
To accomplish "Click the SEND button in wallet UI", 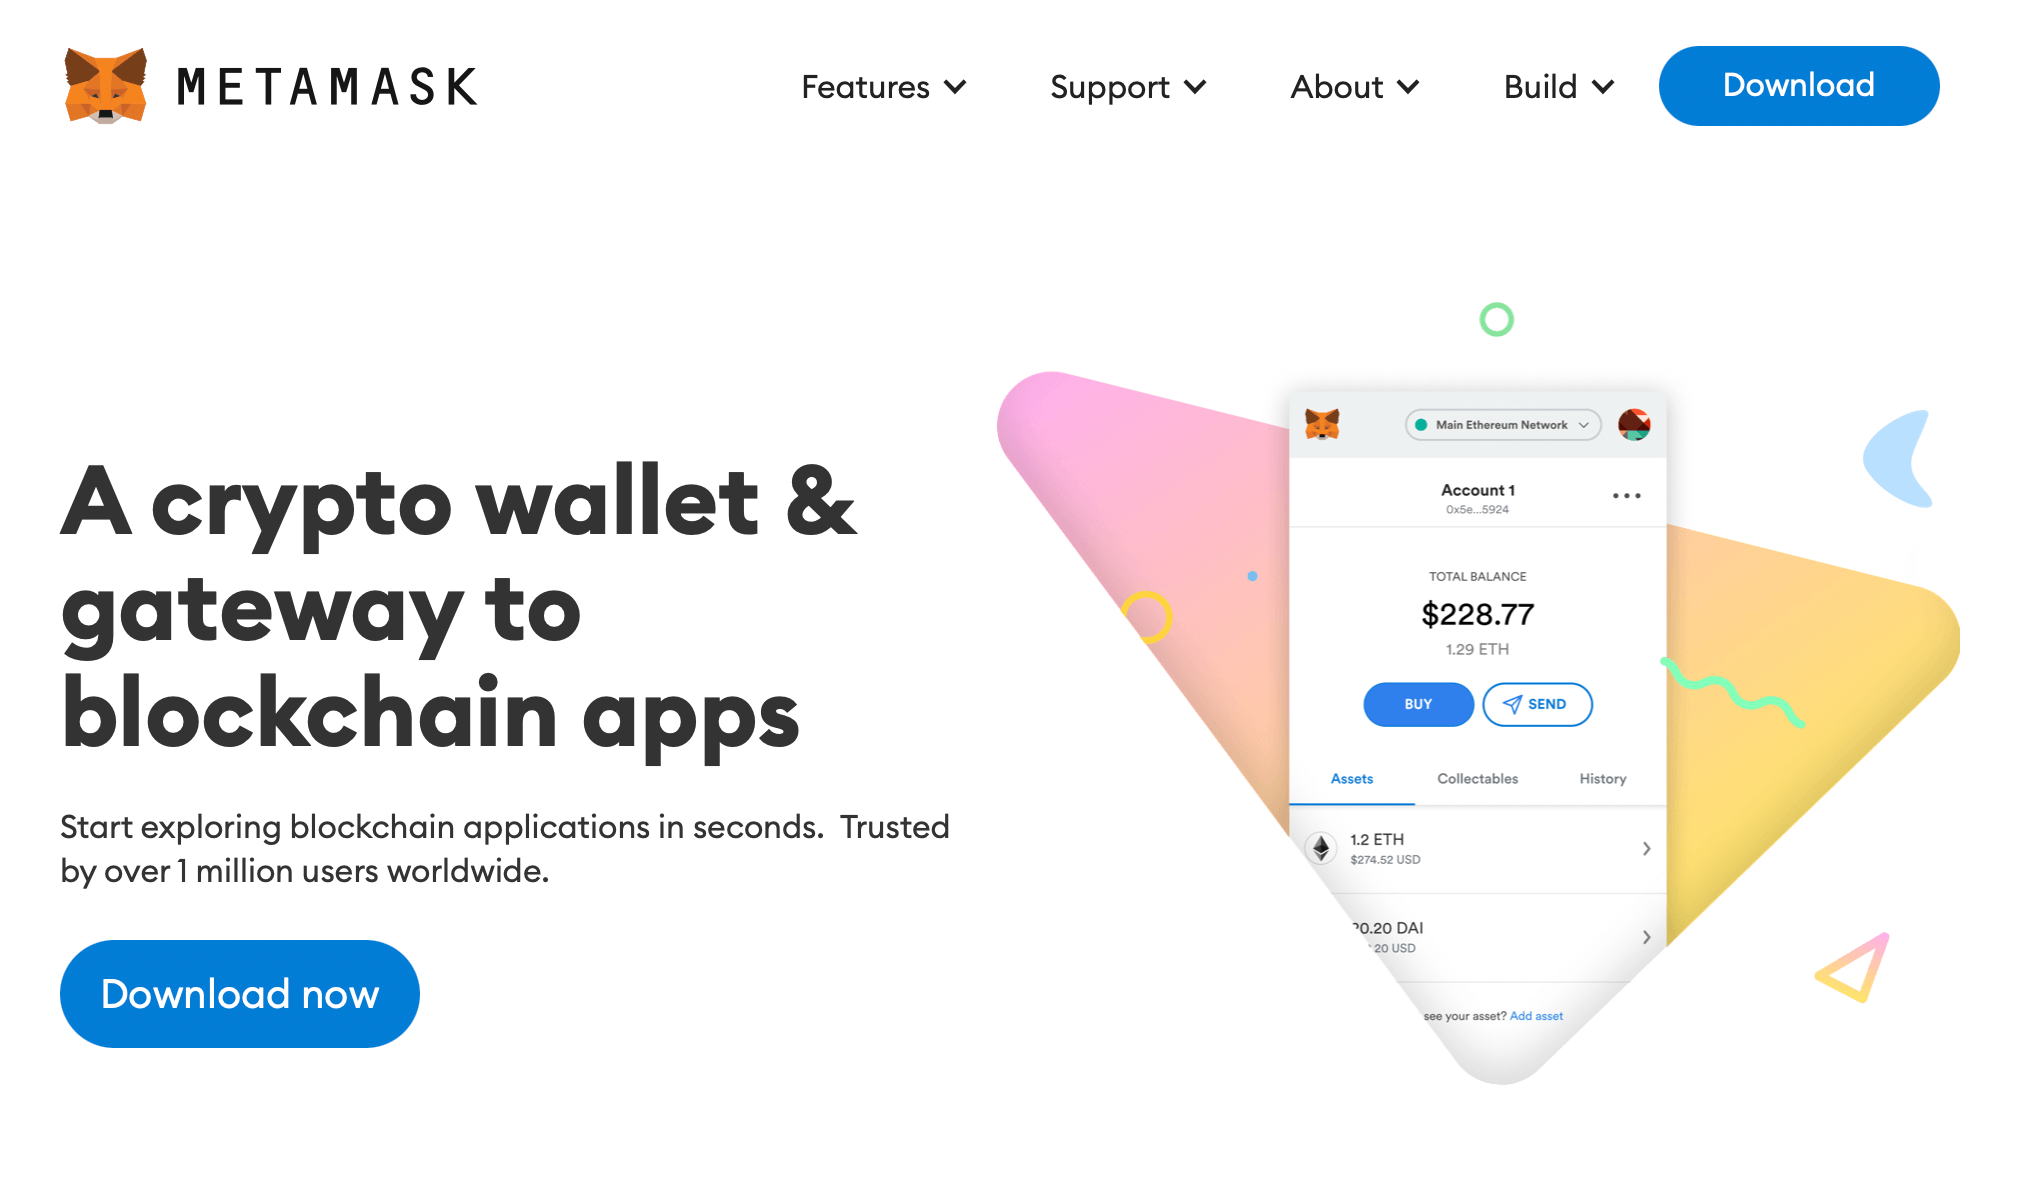I will point(1537,703).
